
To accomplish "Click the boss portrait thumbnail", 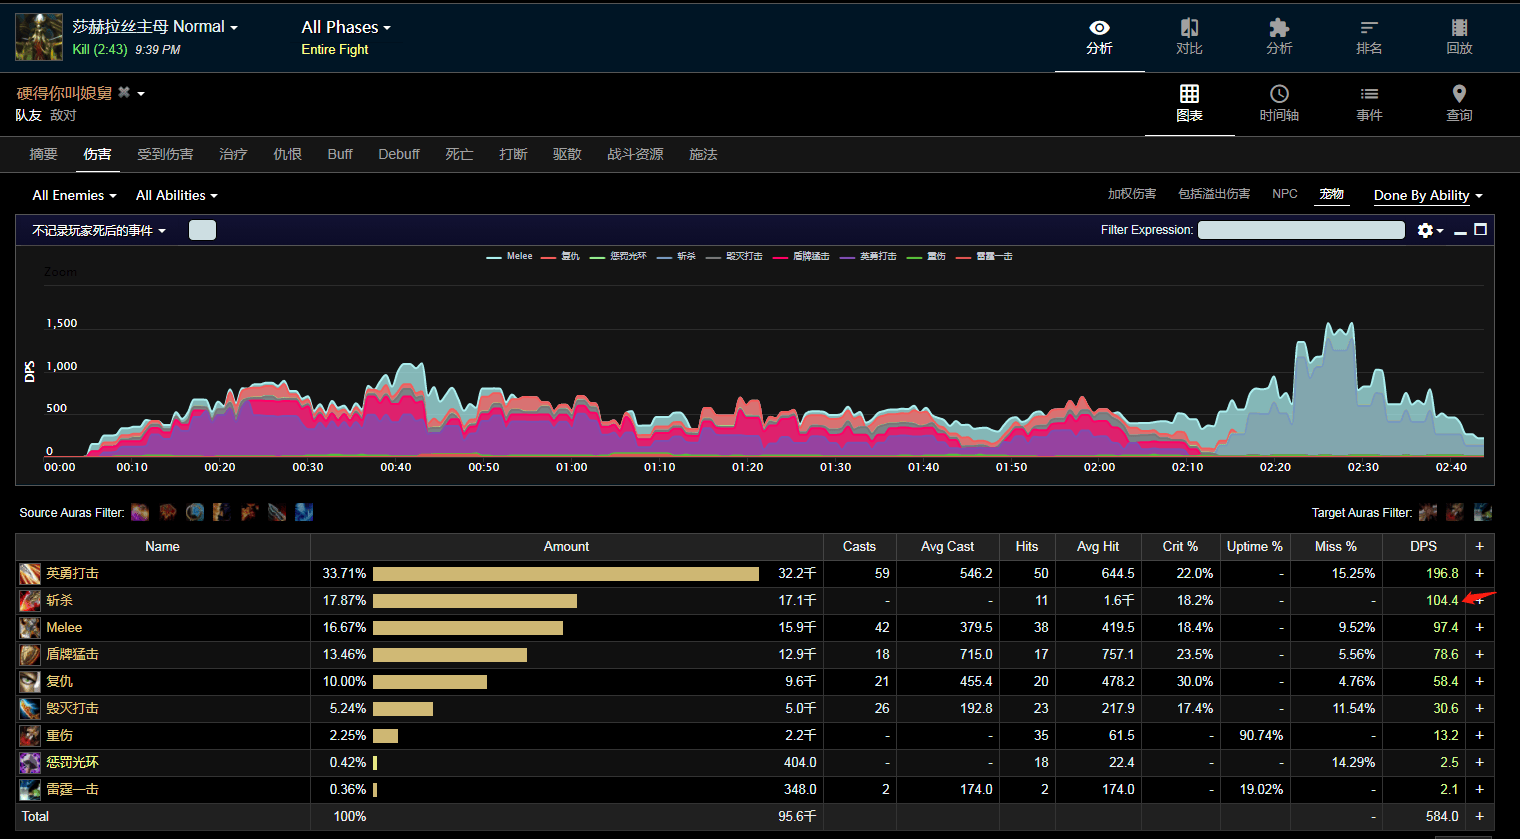I will [x=39, y=37].
